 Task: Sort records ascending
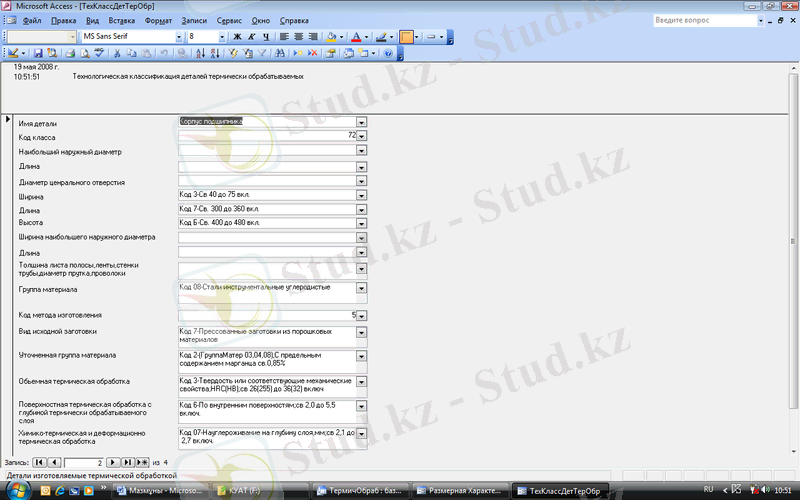(x=201, y=53)
